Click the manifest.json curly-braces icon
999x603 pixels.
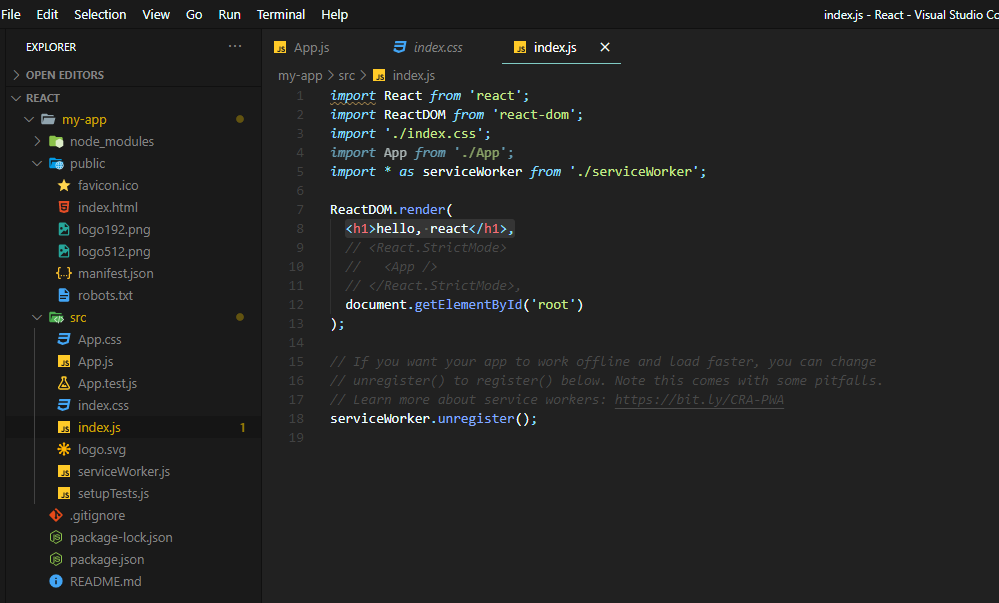click(x=63, y=273)
